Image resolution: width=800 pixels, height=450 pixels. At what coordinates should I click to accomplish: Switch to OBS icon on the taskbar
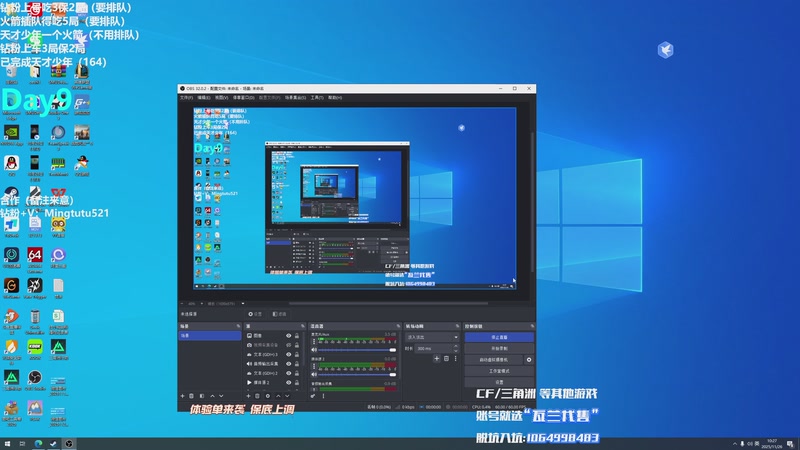click(x=69, y=443)
